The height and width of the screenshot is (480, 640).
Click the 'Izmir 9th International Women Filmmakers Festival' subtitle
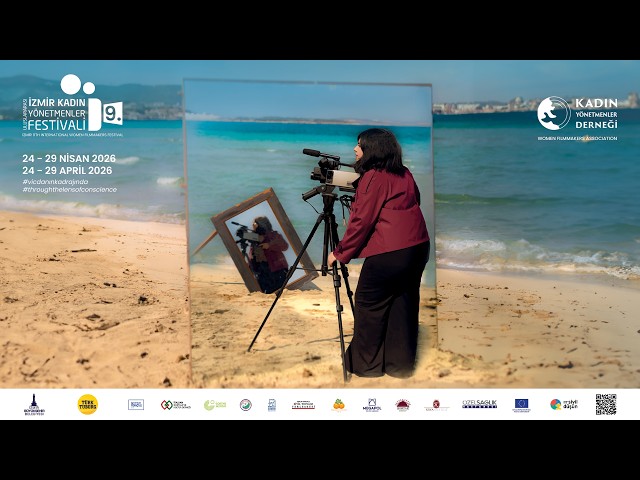pyautogui.click(x=72, y=134)
